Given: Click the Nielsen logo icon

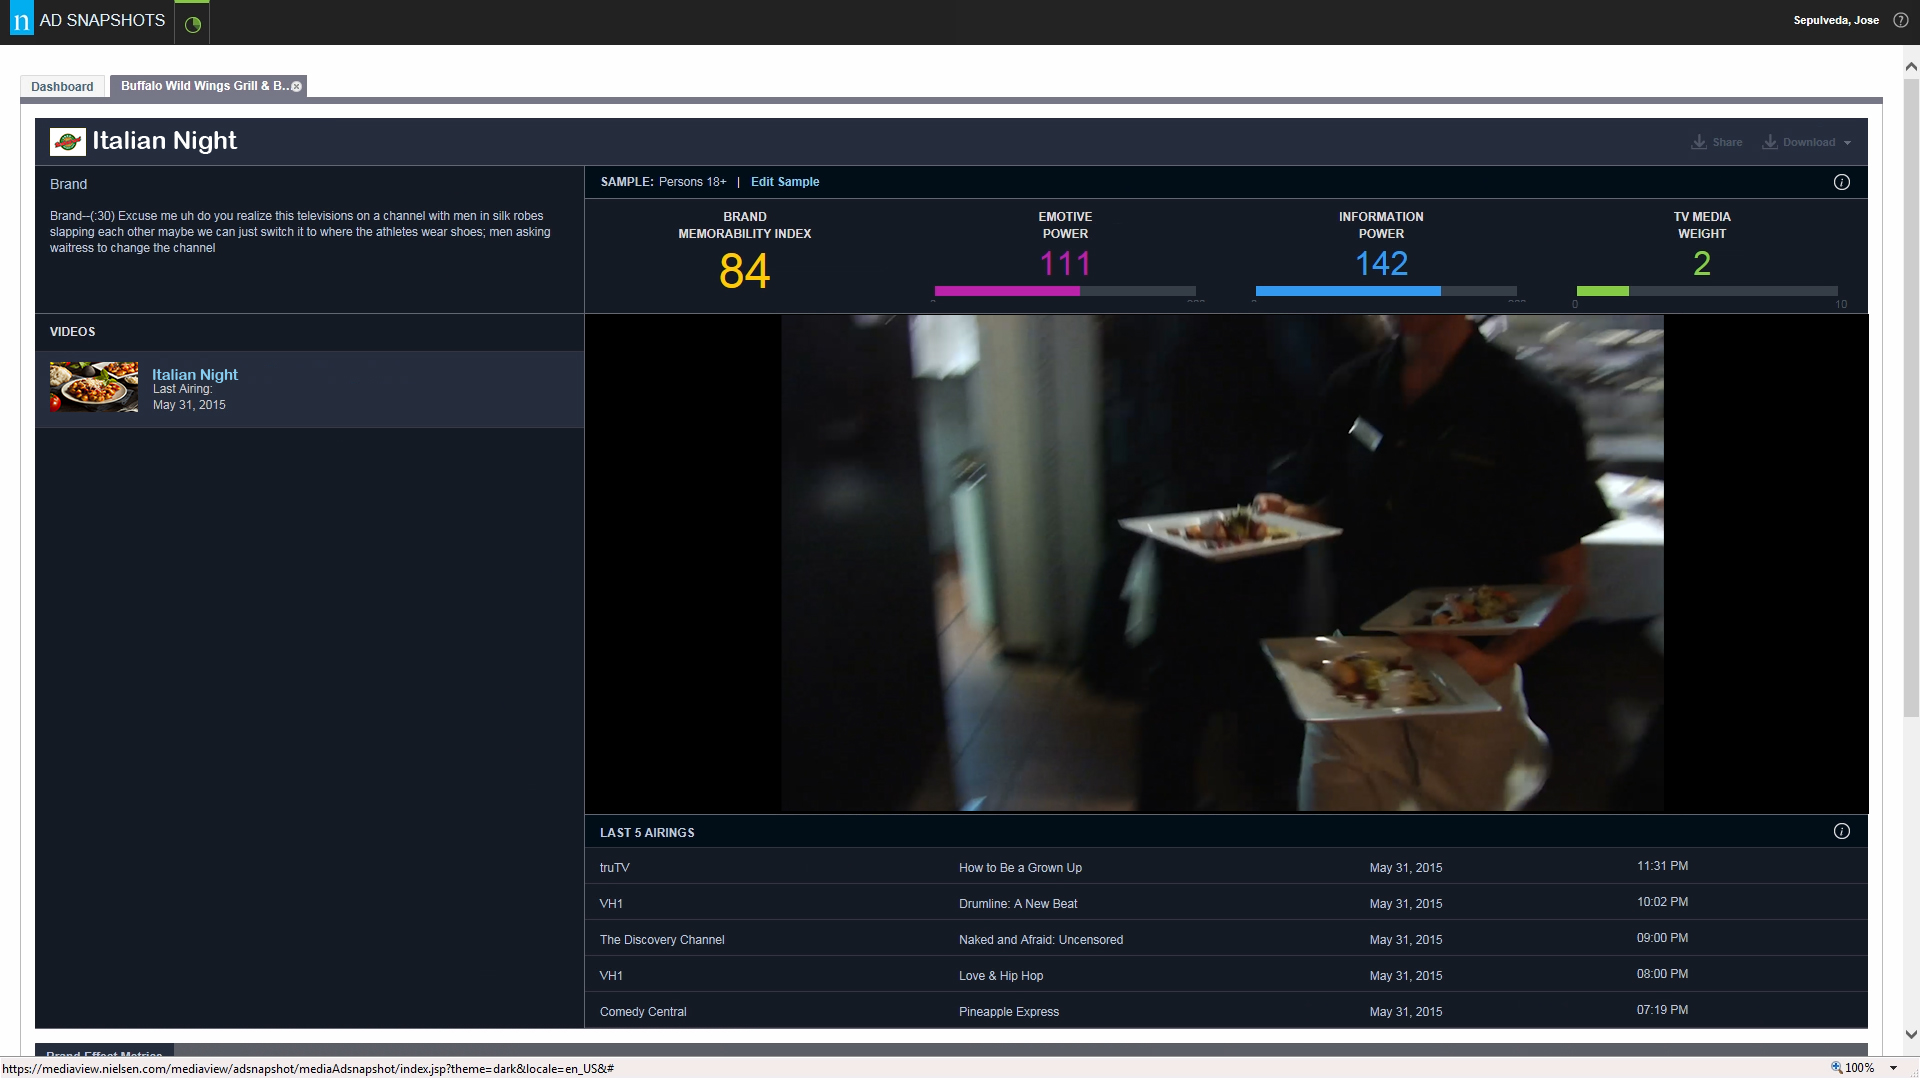Looking at the screenshot, I should coord(21,20).
